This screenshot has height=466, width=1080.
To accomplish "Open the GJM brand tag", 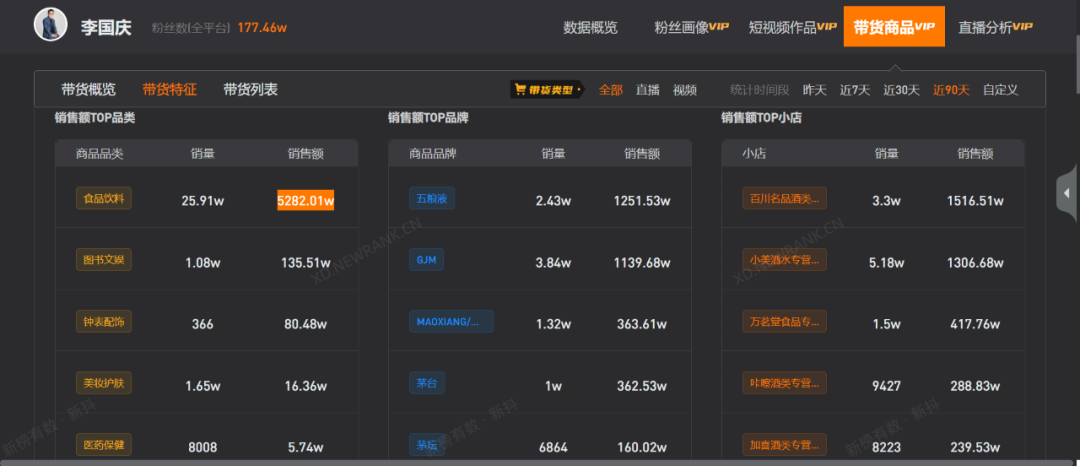I will click(x=426, y=260).
